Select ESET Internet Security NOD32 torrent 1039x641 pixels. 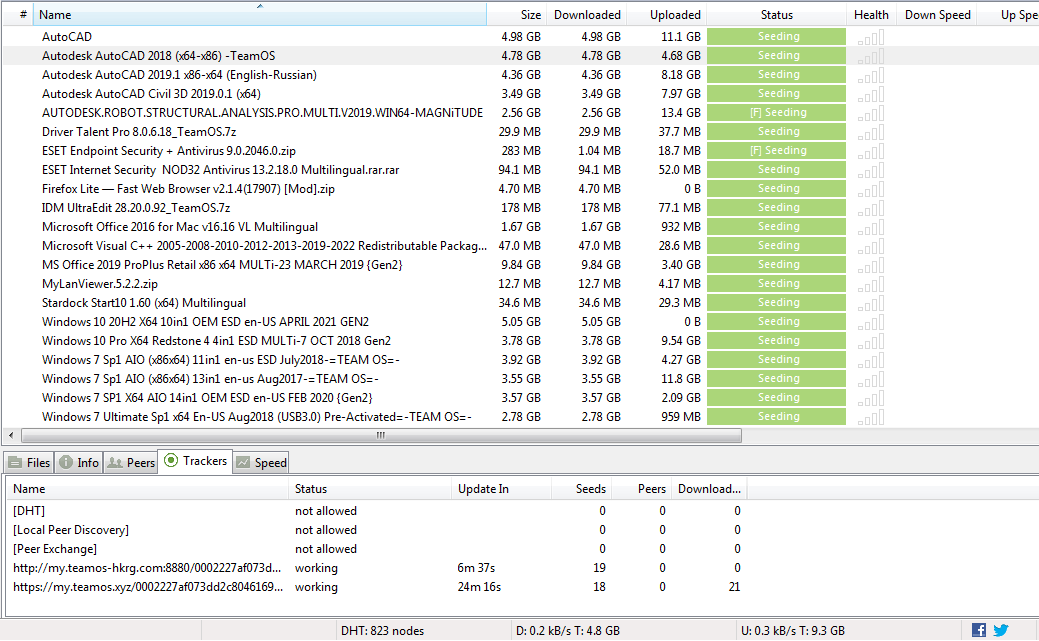tap(221, 170)
